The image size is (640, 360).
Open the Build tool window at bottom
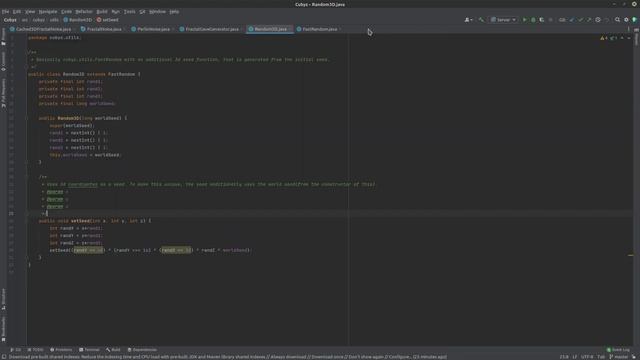113,350
